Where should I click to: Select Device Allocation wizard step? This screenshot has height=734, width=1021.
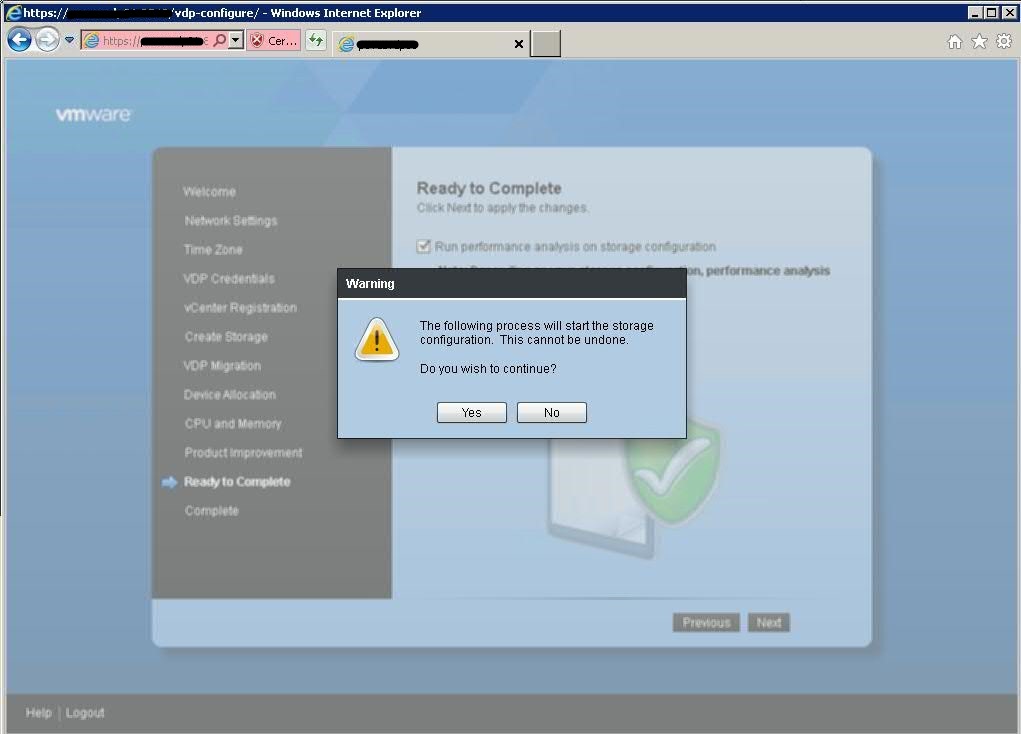tap(229, 395)
